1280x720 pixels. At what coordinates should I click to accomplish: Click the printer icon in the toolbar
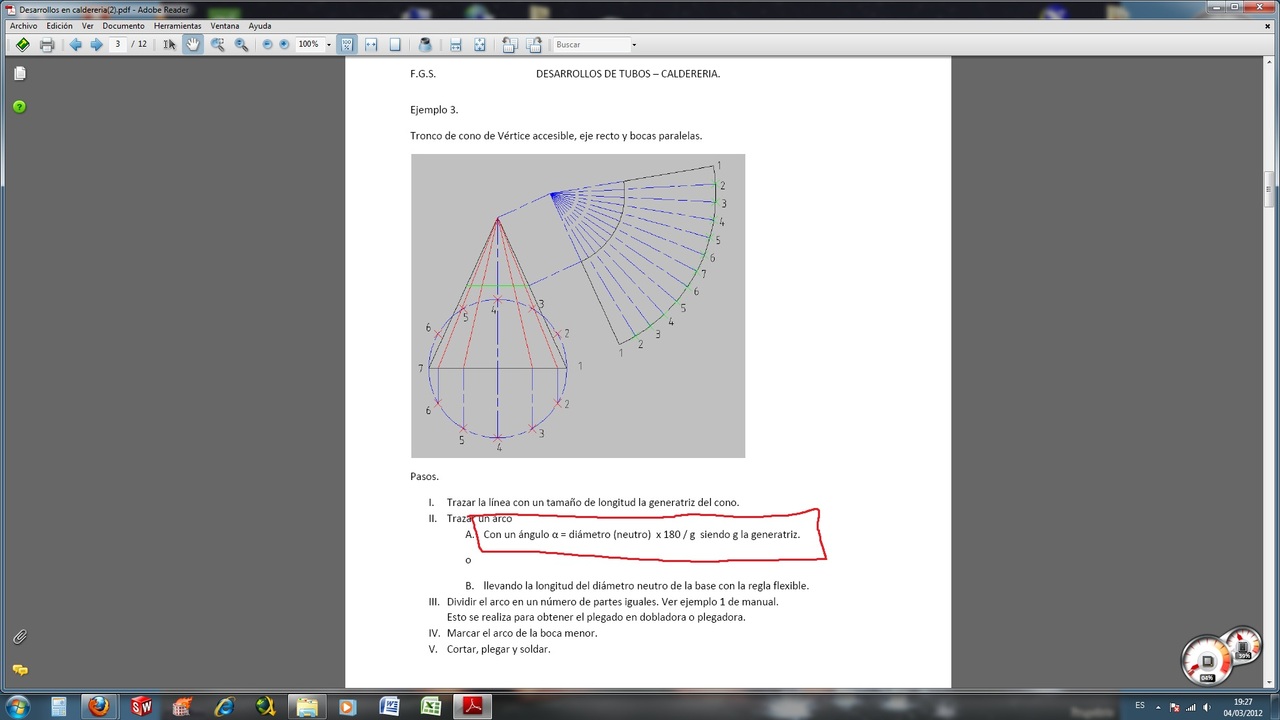click(47, 44)
